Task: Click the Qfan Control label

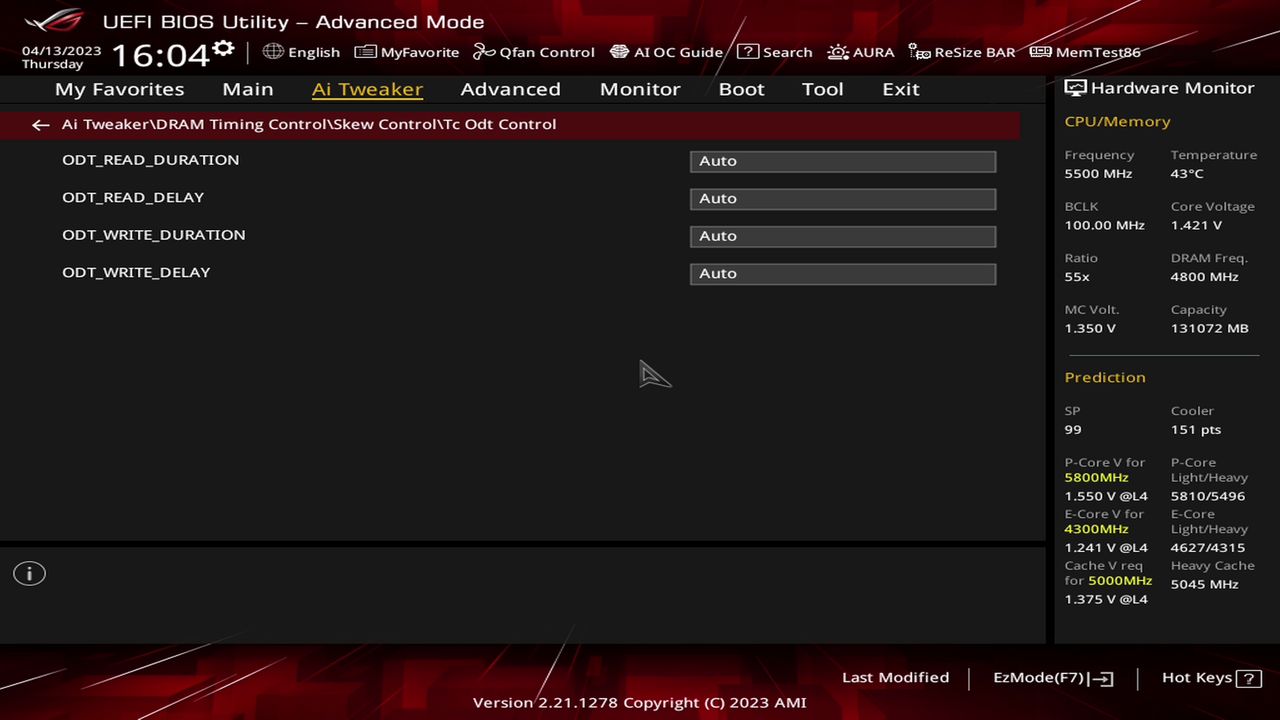Action: click(547, 53)
